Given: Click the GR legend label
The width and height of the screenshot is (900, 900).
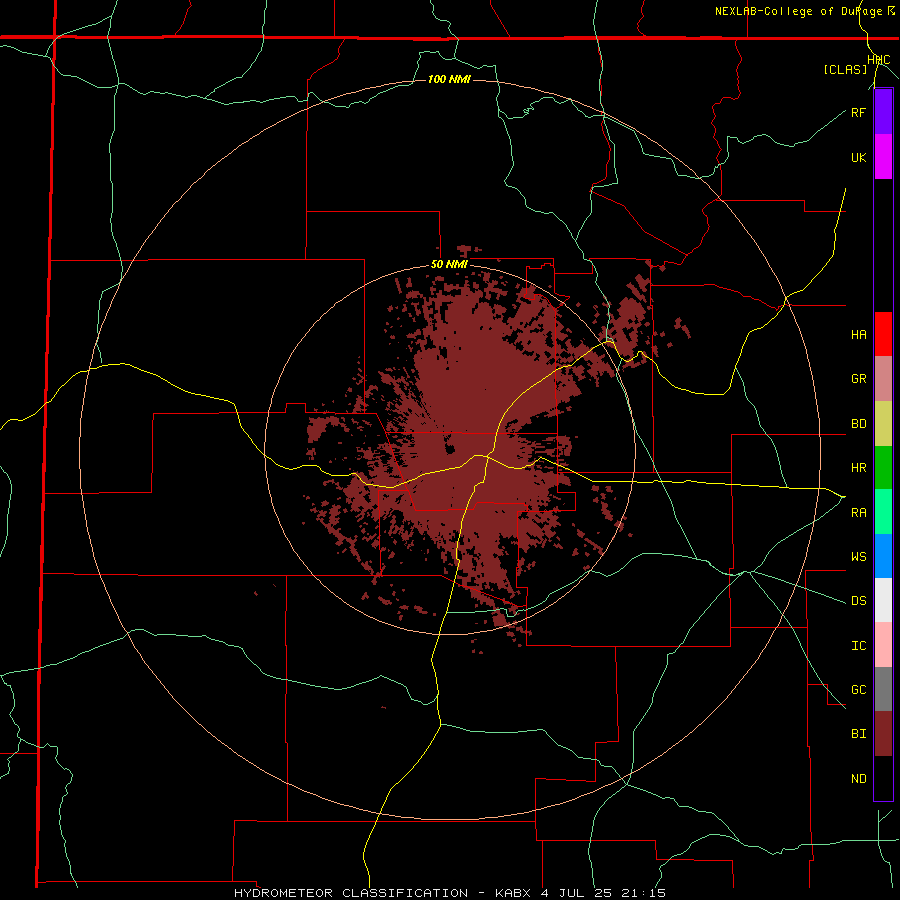Looking at the screenshot, I should [858, 379].
